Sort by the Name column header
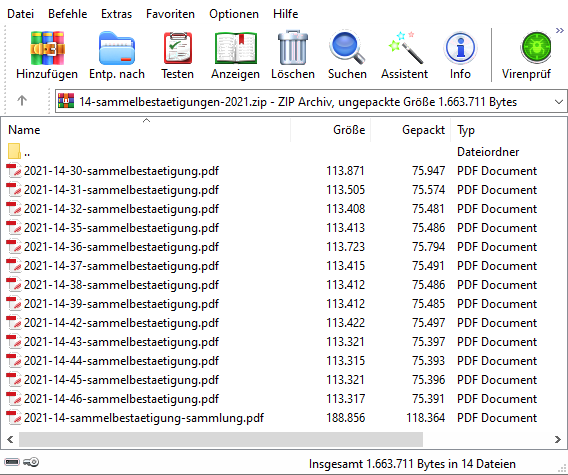Image resolution: width=568 pixels, height=475 pixels. click(x=146, y=130)
